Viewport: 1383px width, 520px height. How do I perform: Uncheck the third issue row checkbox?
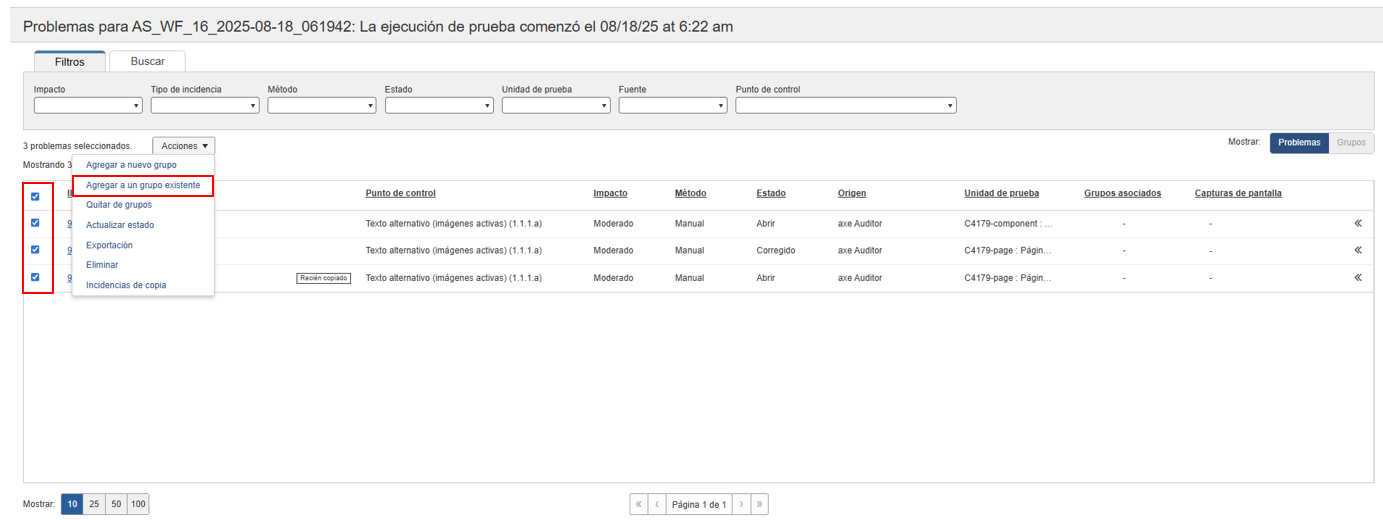(35, 277)
